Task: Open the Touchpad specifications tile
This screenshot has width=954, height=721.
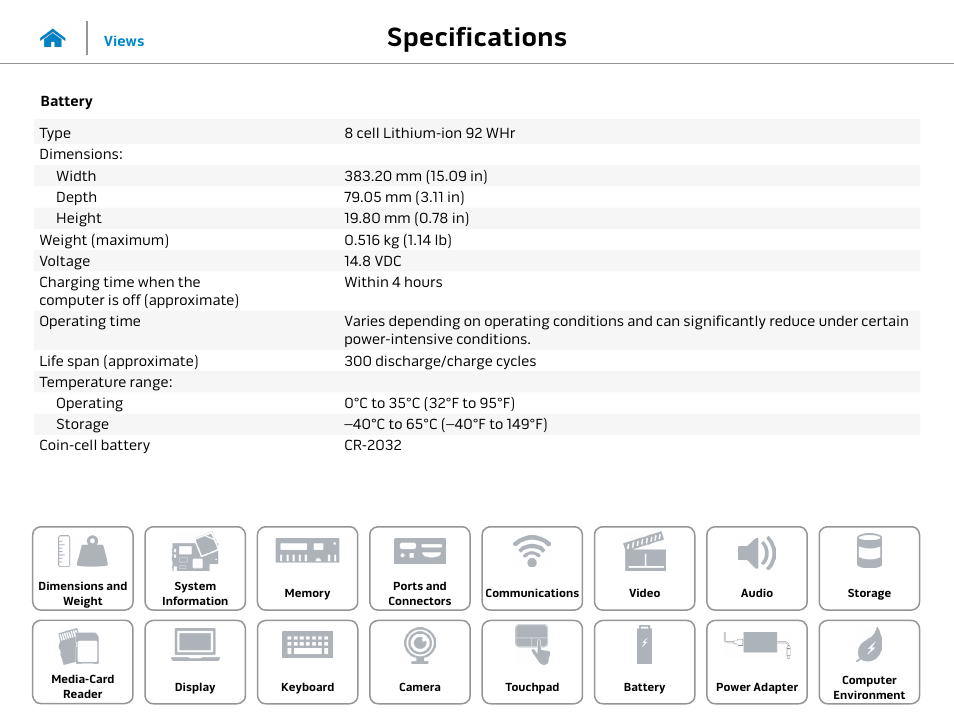Action: point(532,662)
